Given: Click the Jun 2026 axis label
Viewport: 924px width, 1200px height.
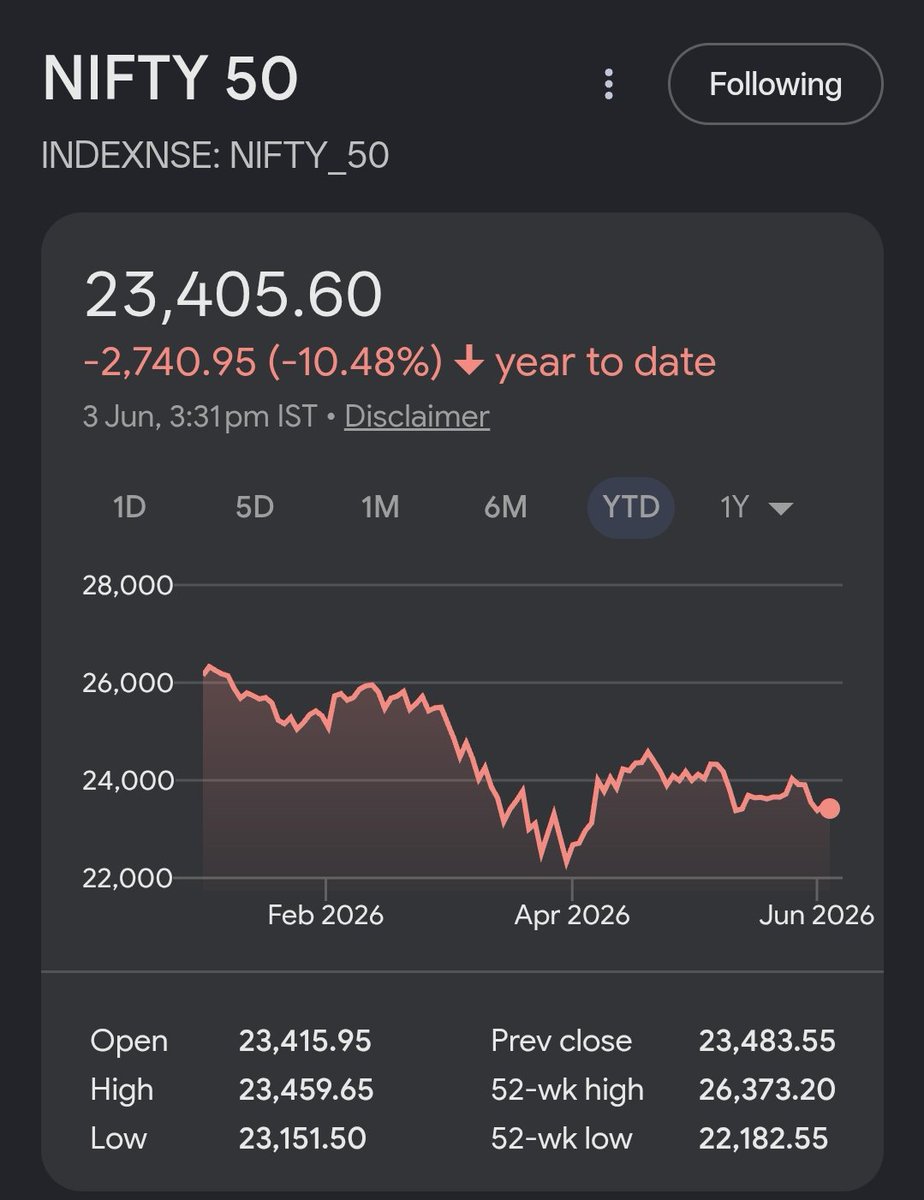Looking at the screenshot, I should [816, 915].
